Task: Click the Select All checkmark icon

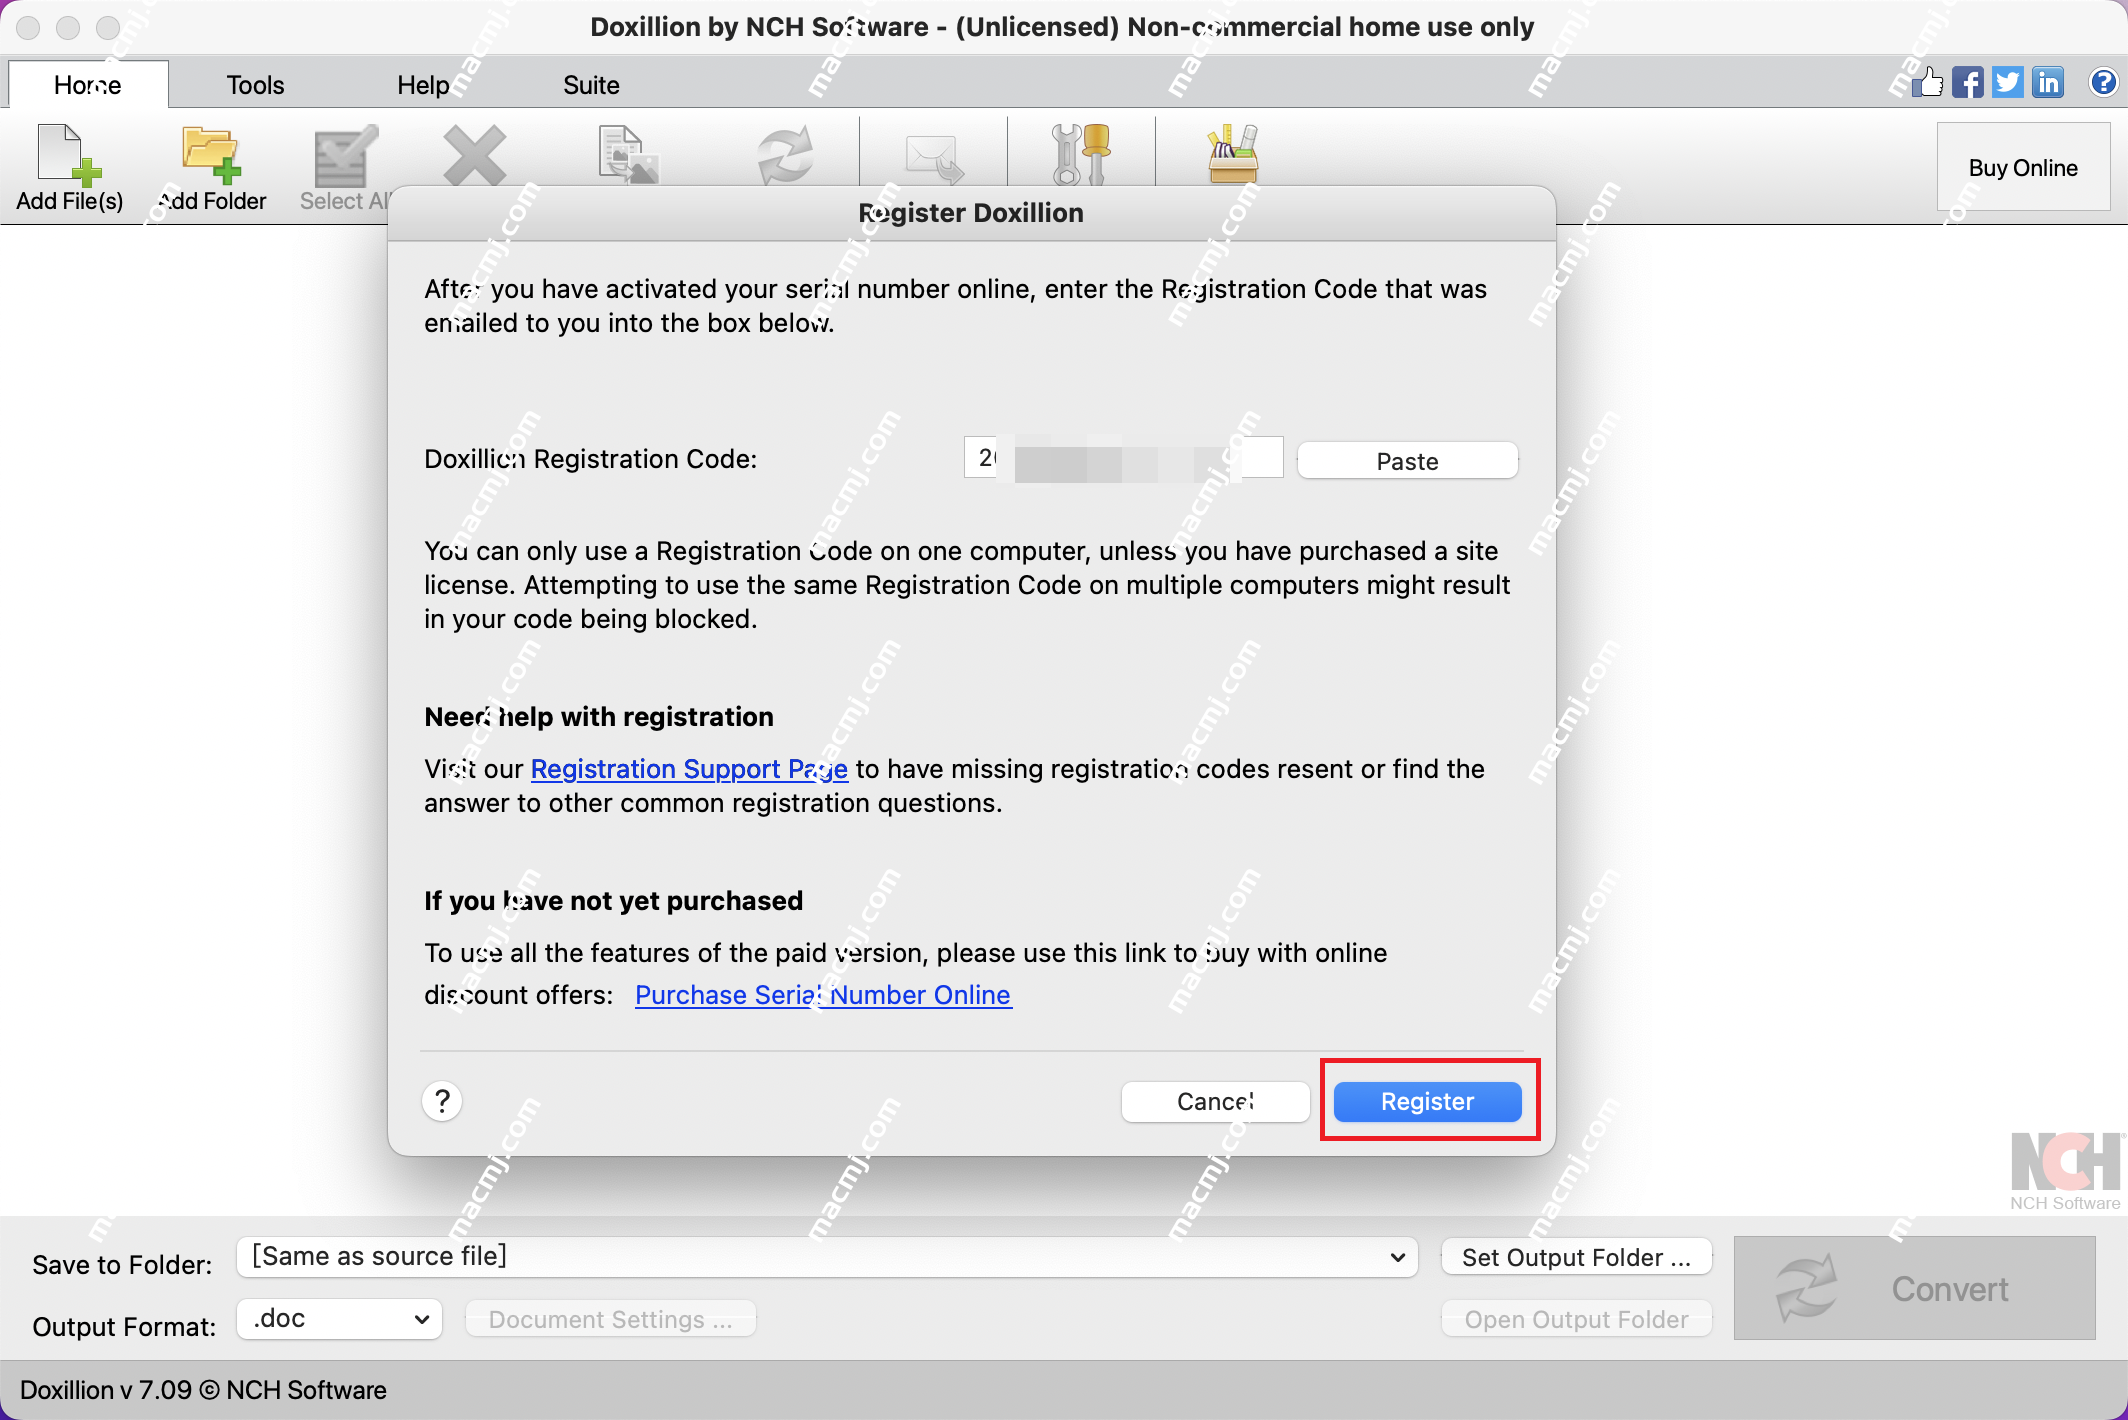Action: click(345, 155)
